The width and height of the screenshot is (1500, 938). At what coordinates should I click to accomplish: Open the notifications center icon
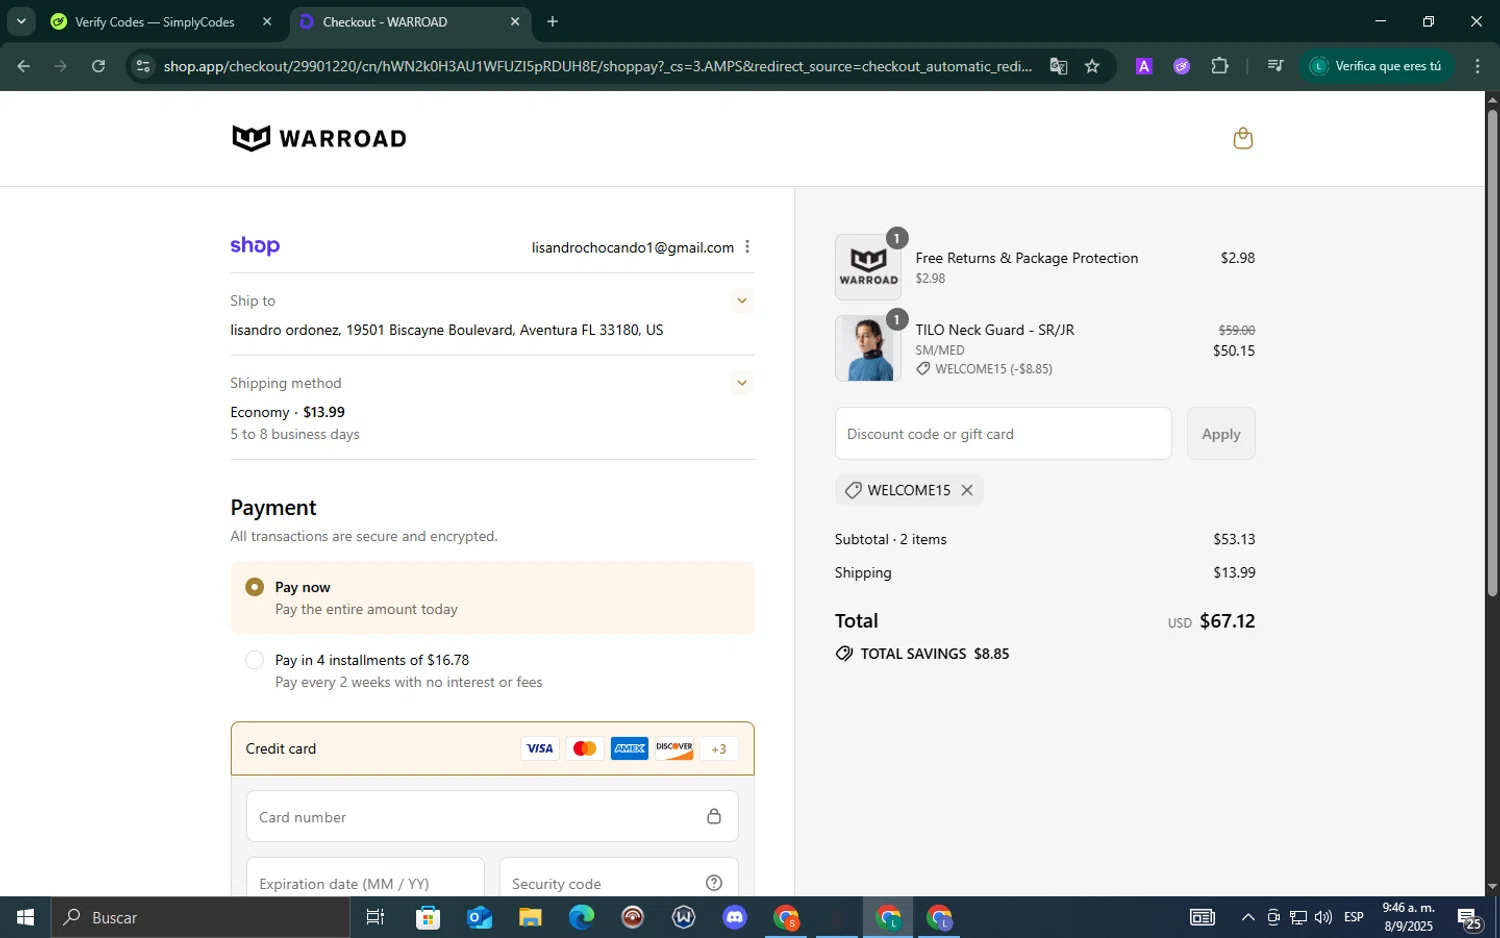pyautogui.click(x=1469, y=917)
